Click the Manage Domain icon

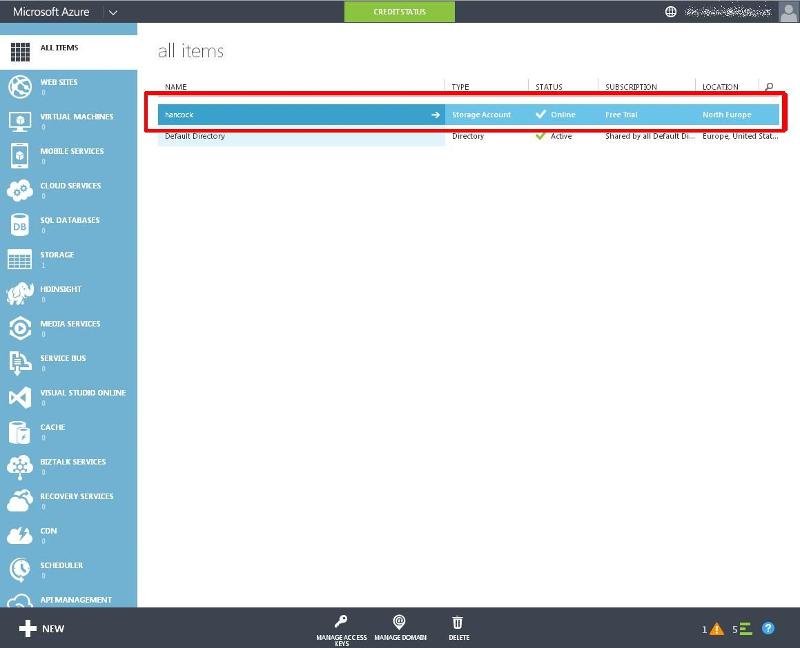(x=399, y=622)
